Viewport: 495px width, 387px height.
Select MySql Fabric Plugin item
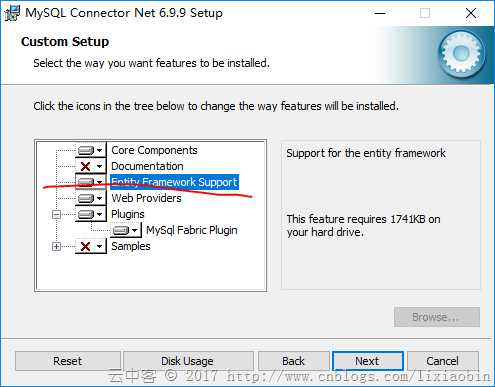pyautogui.click(x=192, y=230)
